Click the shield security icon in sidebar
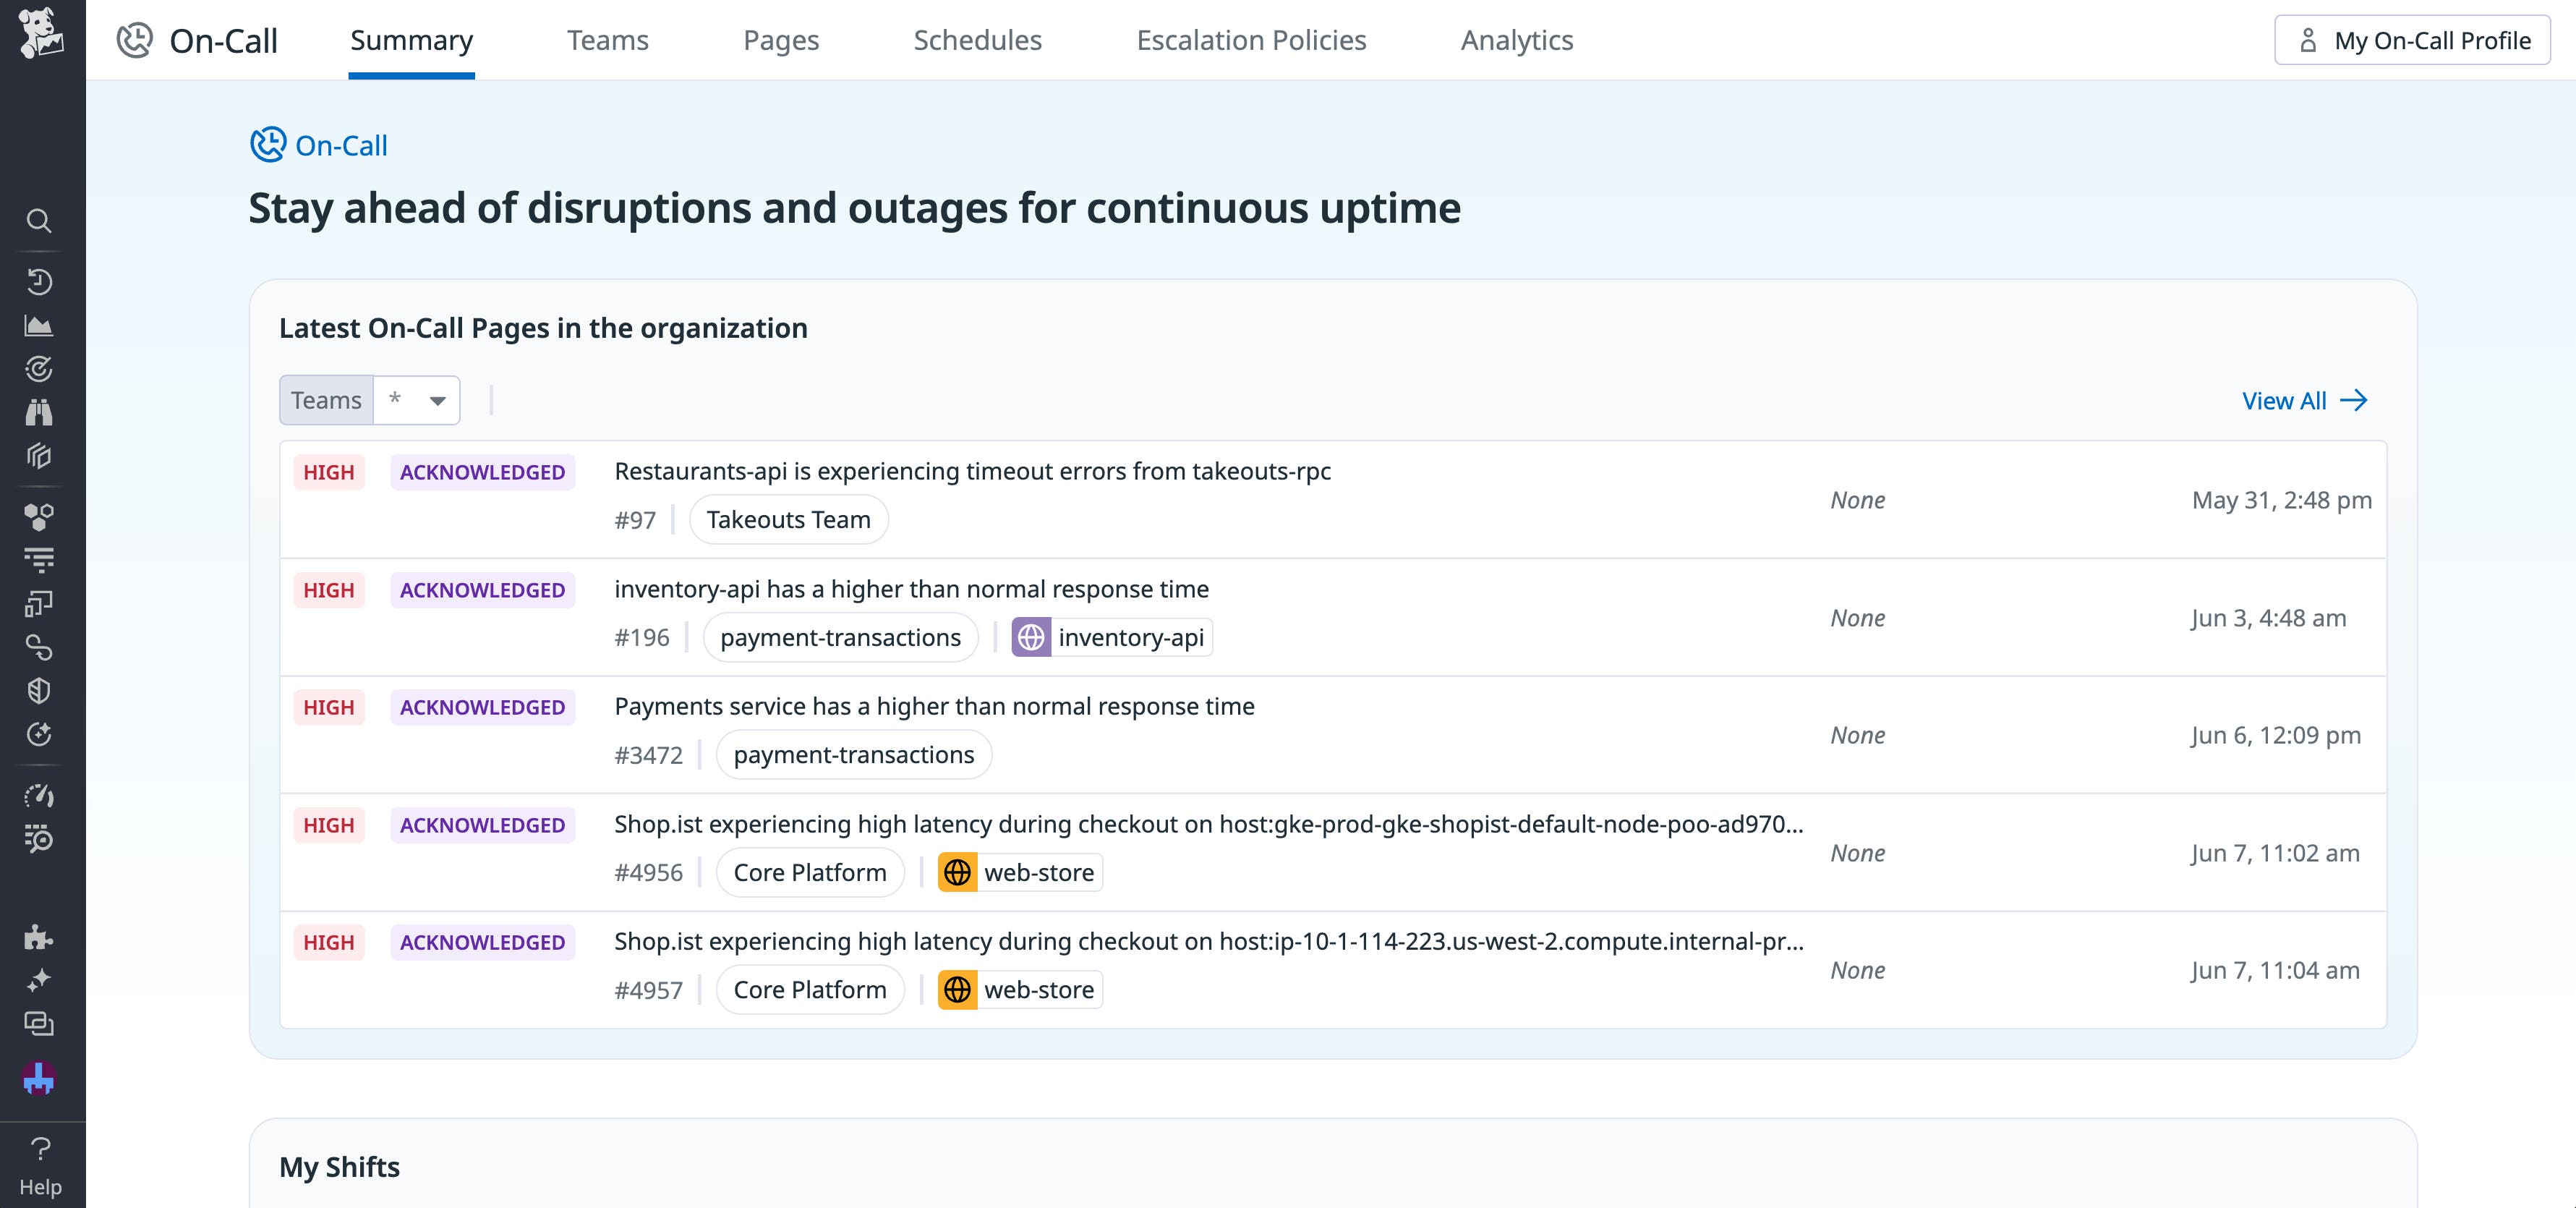This screenshot has height=1208, width=2576. [40, 690]
